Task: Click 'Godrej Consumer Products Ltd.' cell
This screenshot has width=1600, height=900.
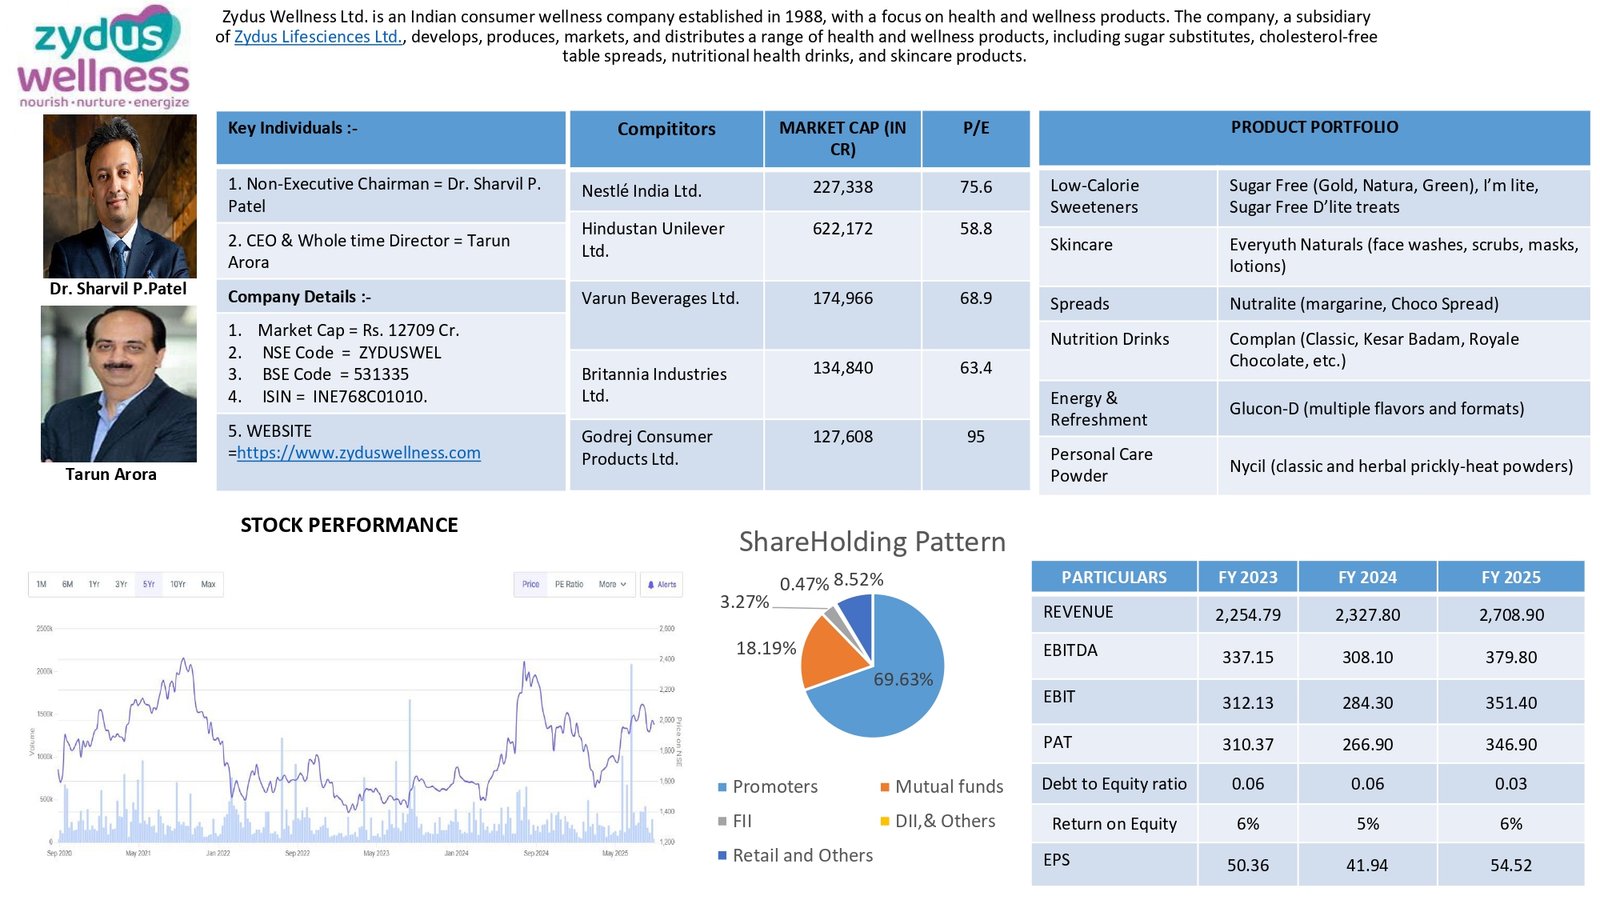Action: point(666,455)
